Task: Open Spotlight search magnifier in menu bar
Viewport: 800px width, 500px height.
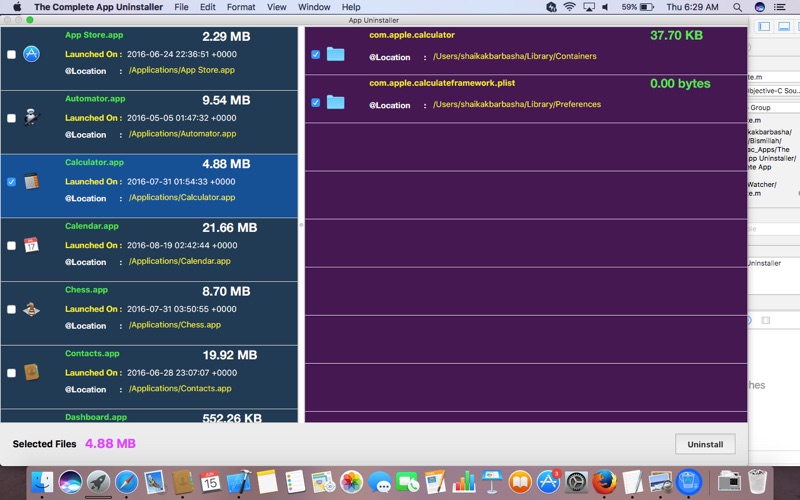Action: click(737, 7)
